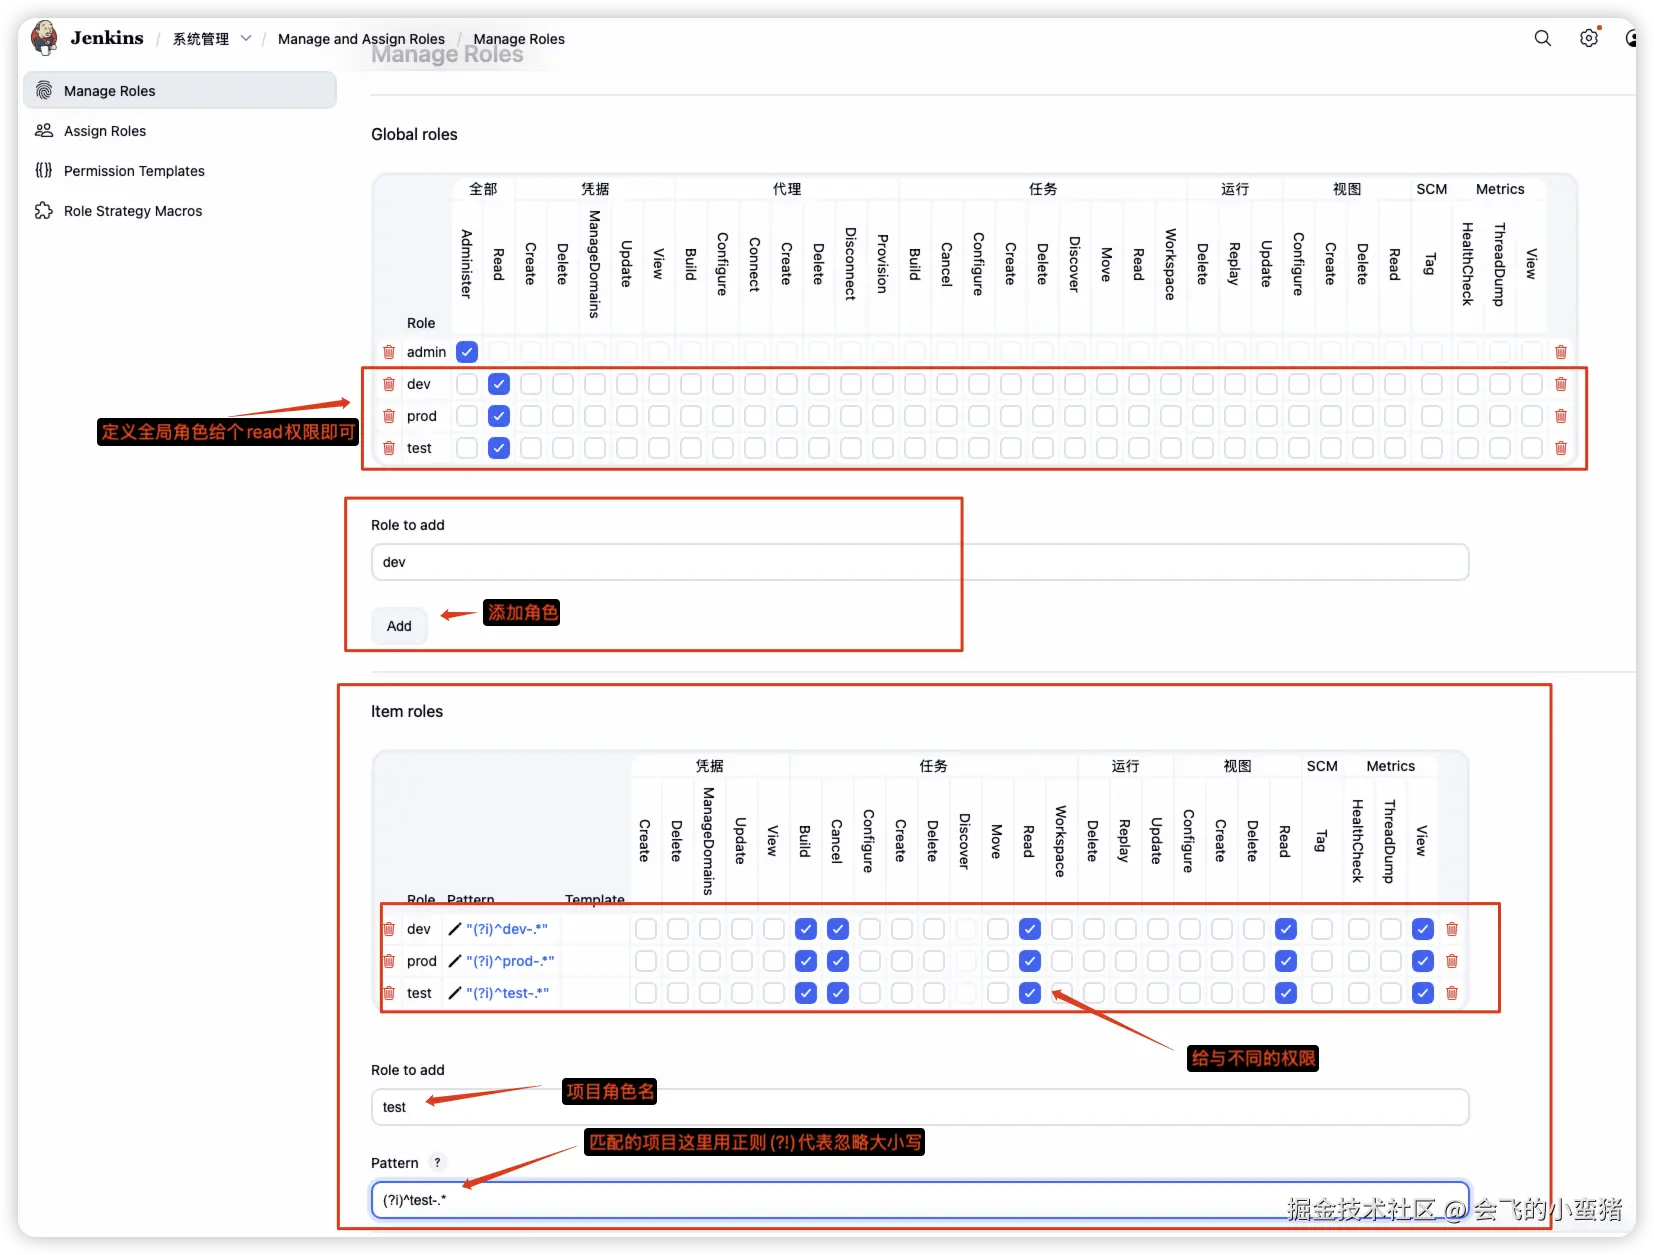1654x1255 pixels.
Task: Uncheck Build for the test item role
Action: click(806, 993)
